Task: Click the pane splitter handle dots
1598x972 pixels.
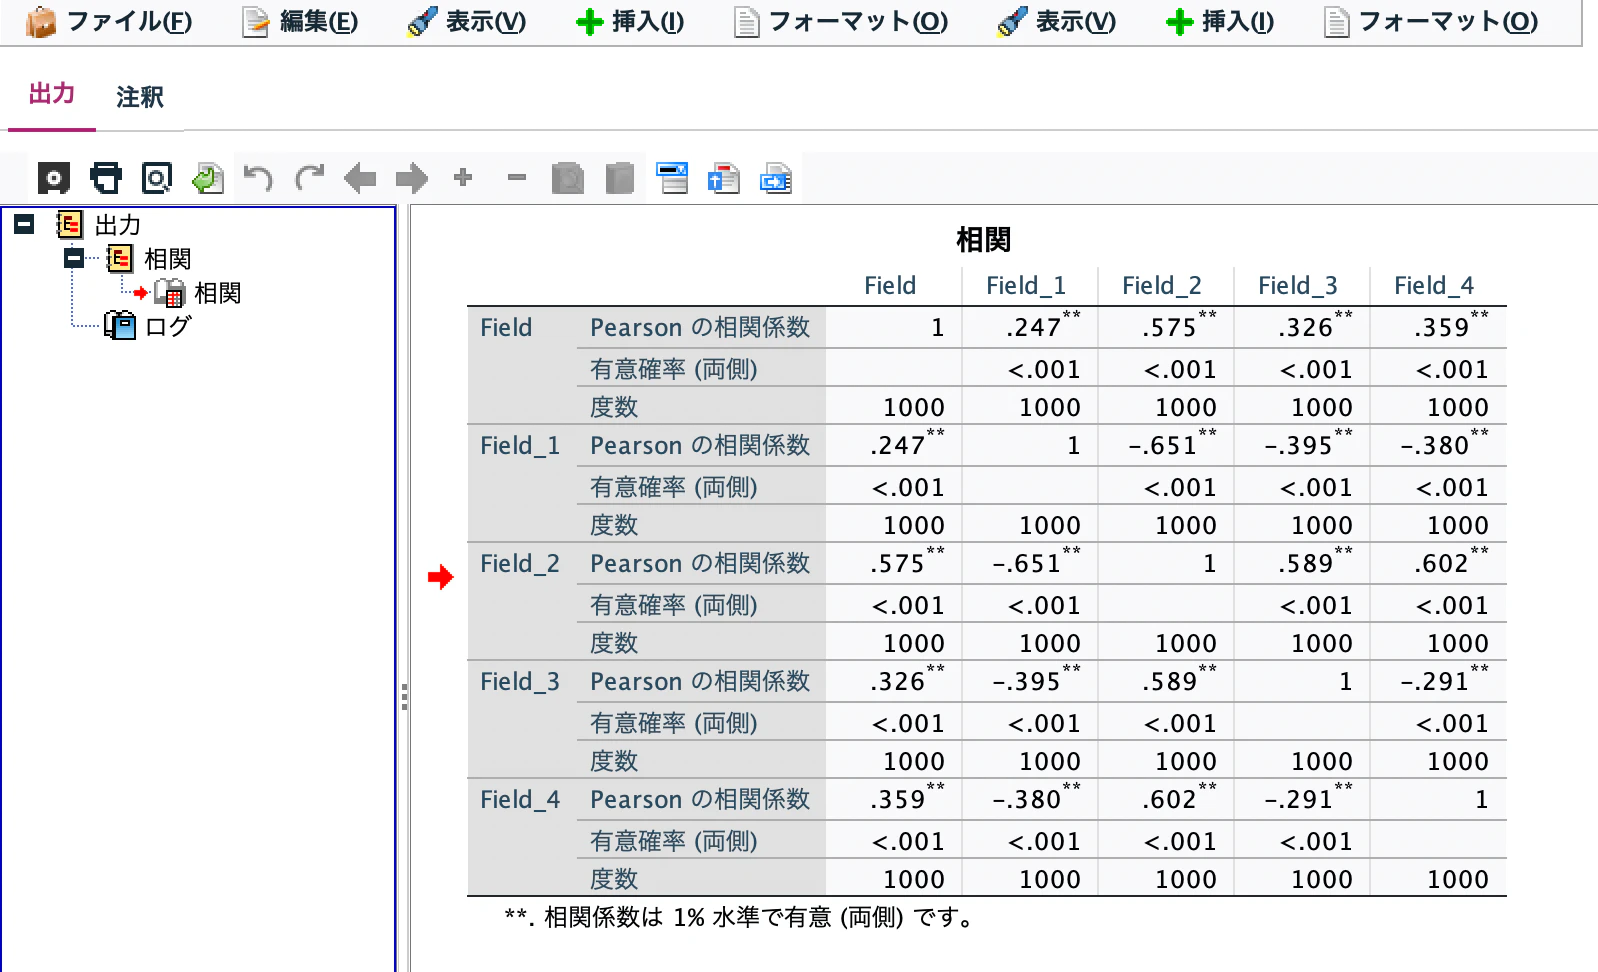Action: (x=404, y=697)
